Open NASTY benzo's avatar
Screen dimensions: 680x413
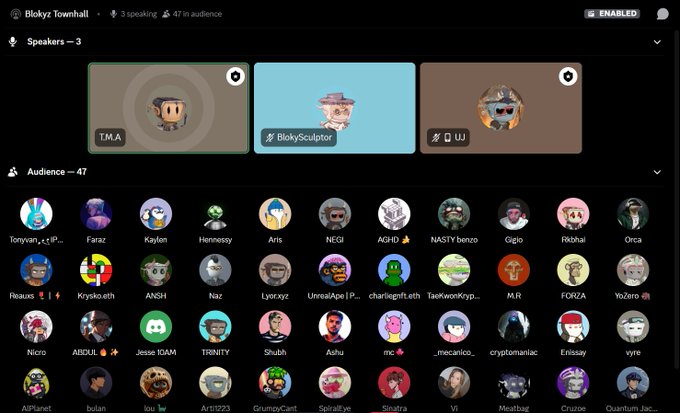click(x=454, y=214)
